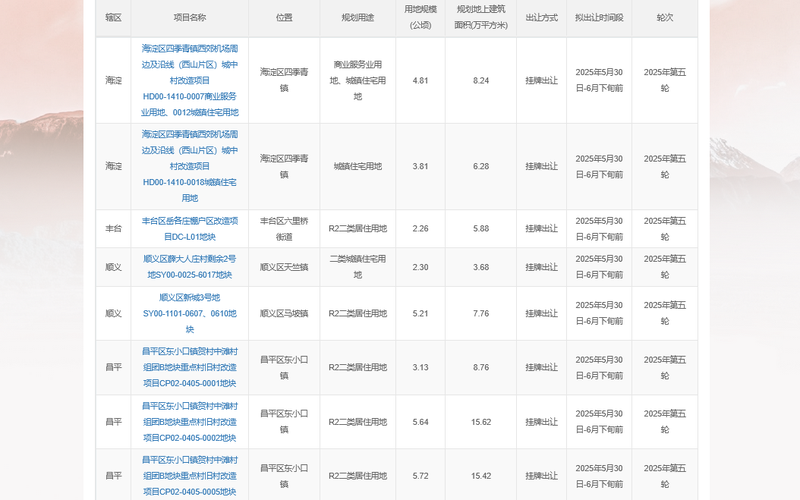Open the 顺义区新城3号地 project link
800x500 pixels.
tap(190, 313)
